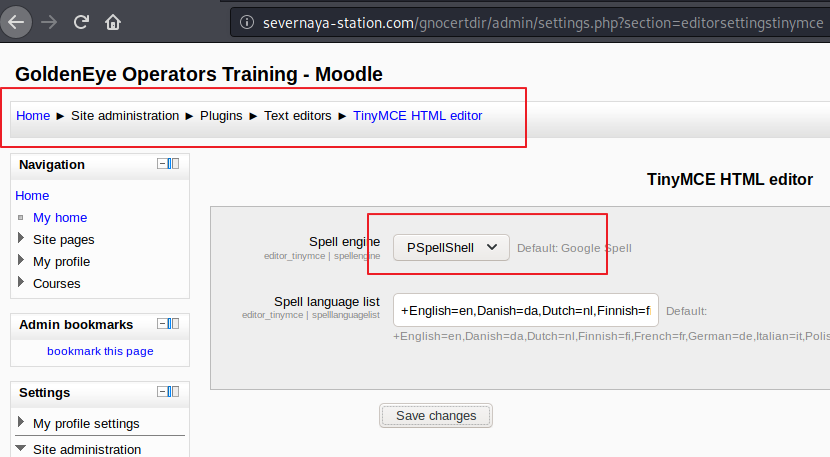Open the My home navigation link

pos(60,217)
